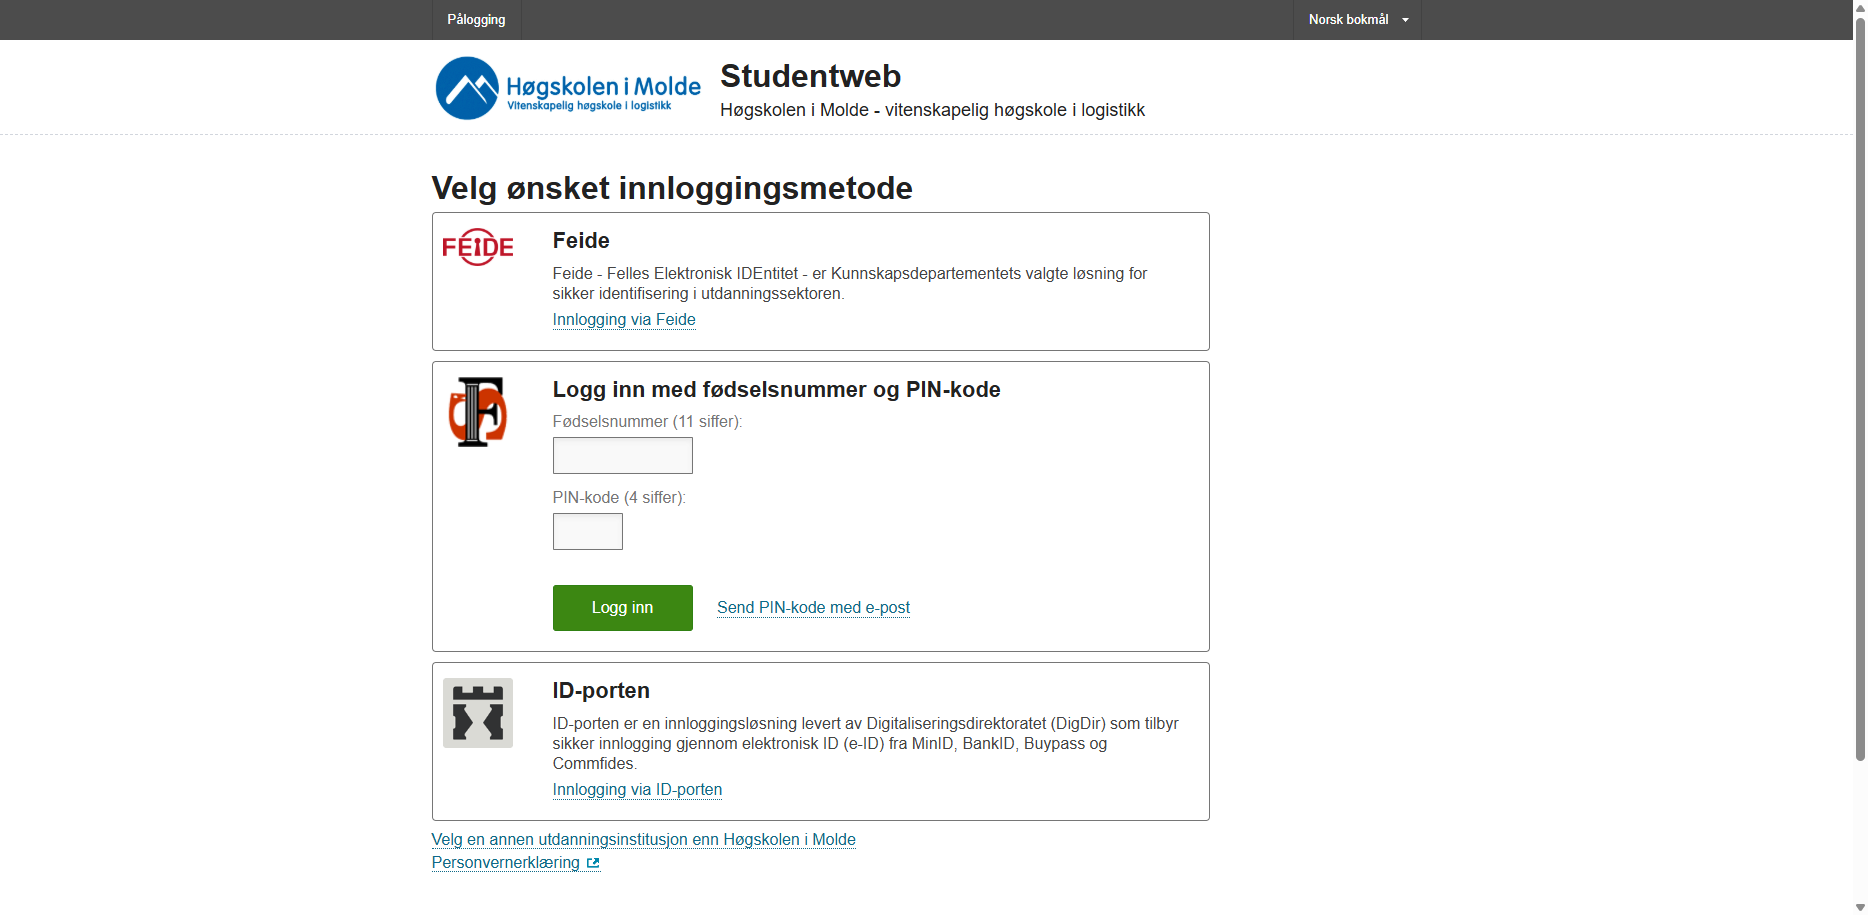
Task: Open Innlogging via Feide link
Action: tap(624, 320)
